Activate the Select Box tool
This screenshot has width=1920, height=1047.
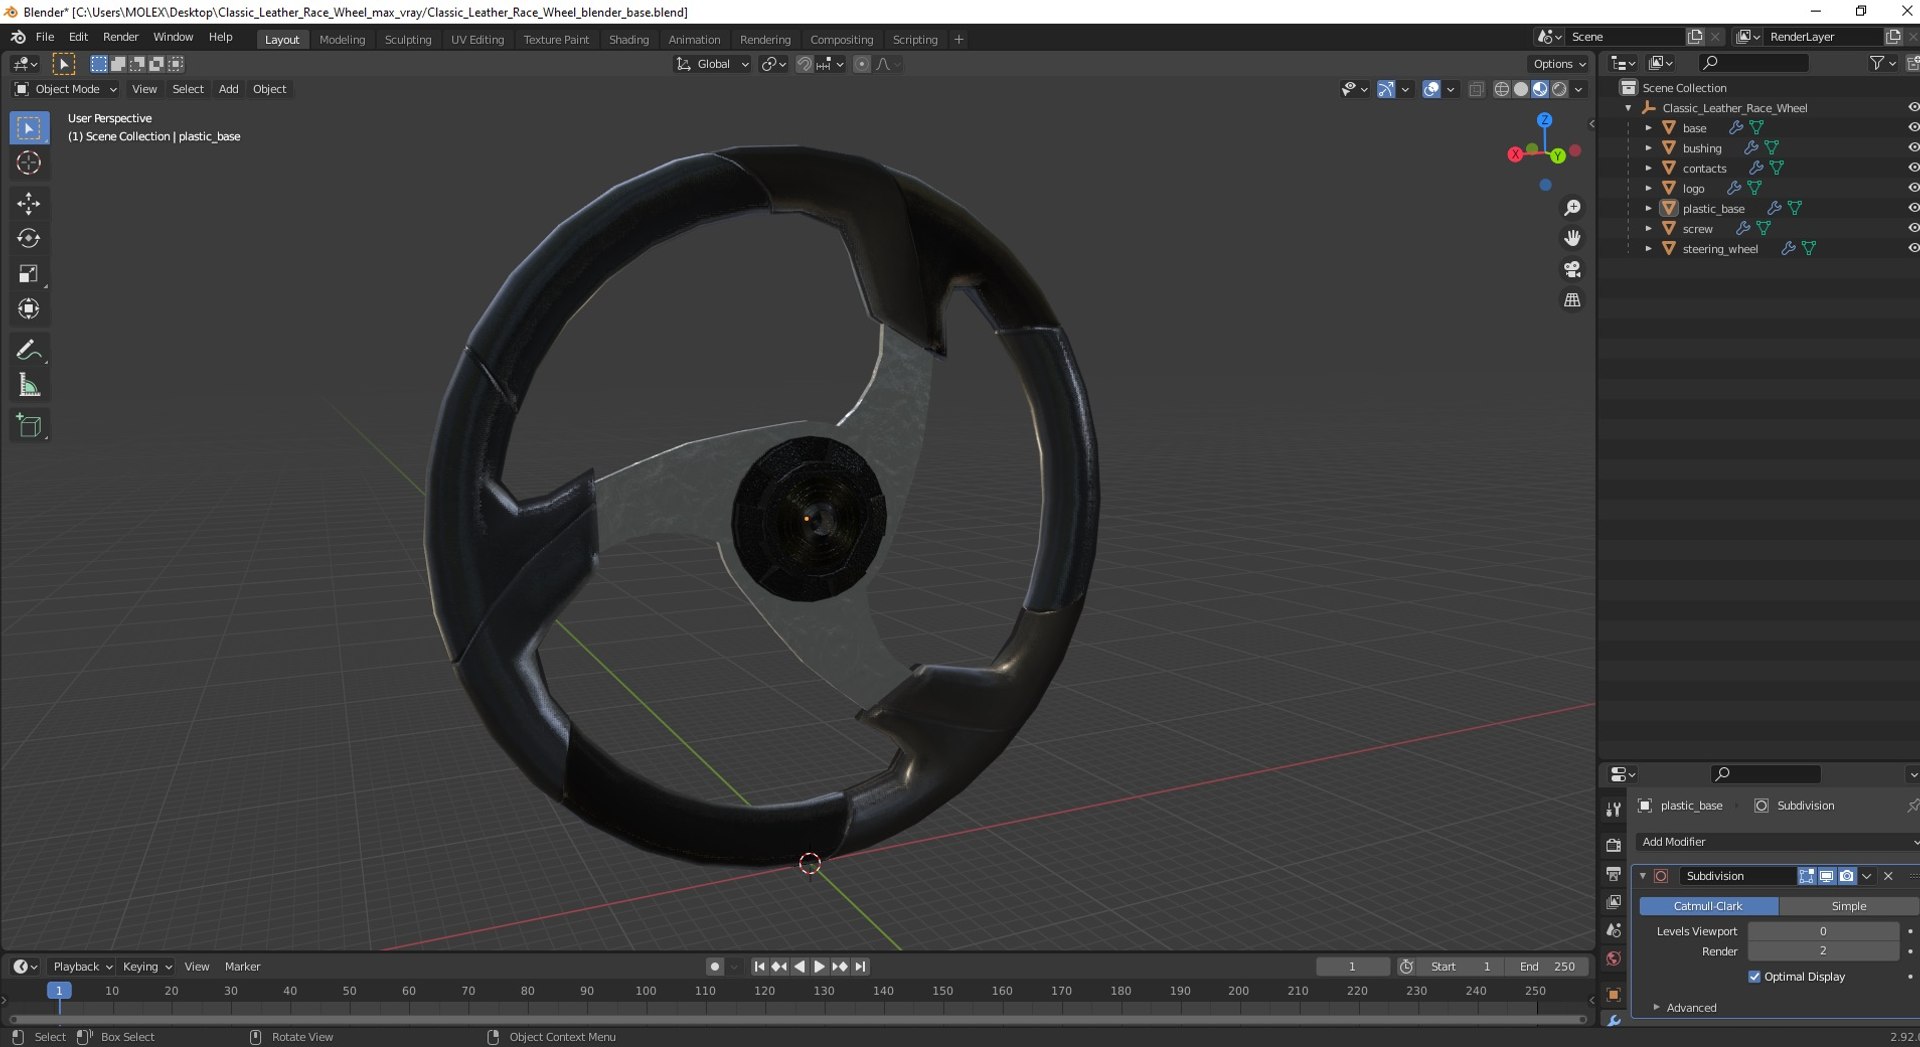tap(29, 128)
